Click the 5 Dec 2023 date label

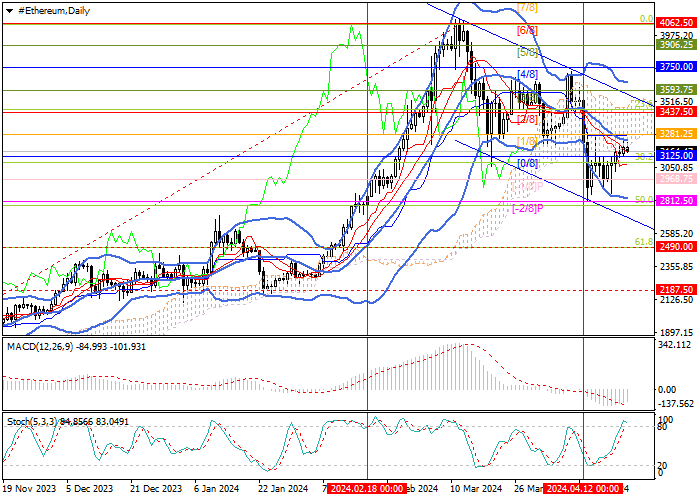pos(89,489)
